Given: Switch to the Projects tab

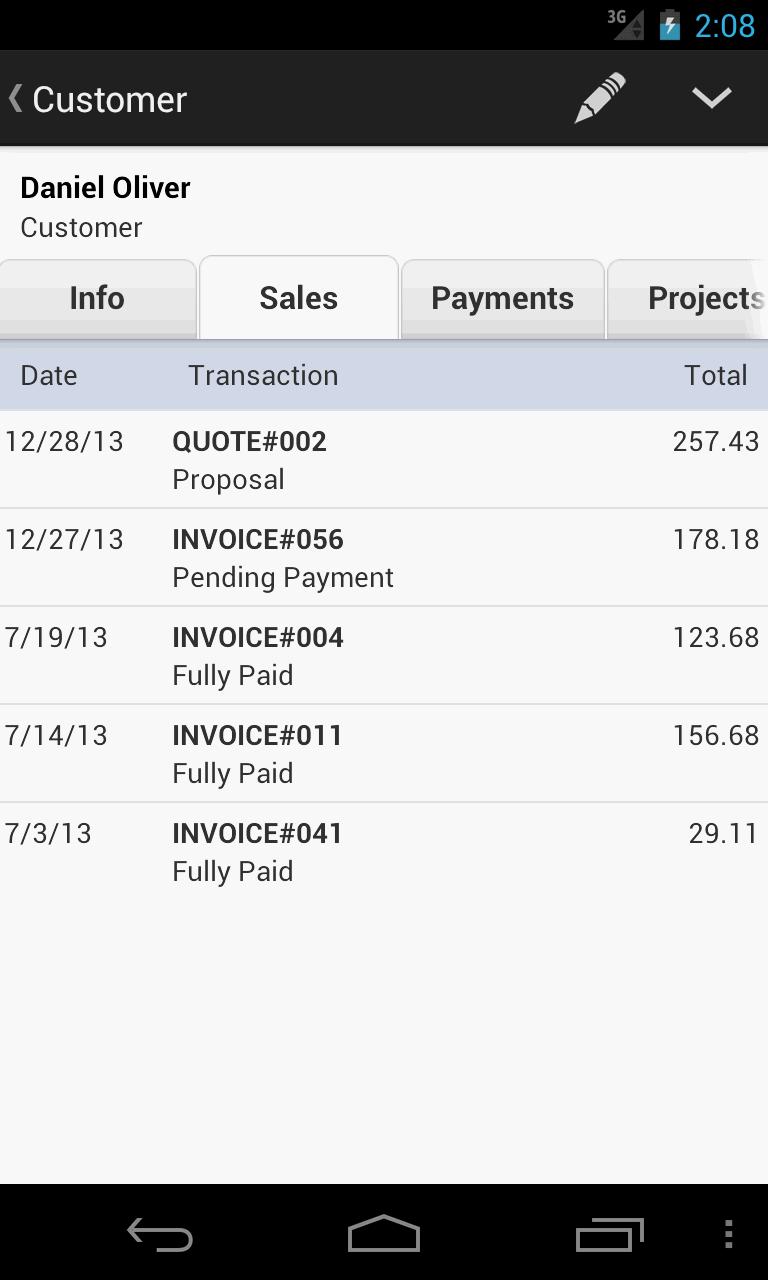Looking at the screenshot, I should point(700,298).
